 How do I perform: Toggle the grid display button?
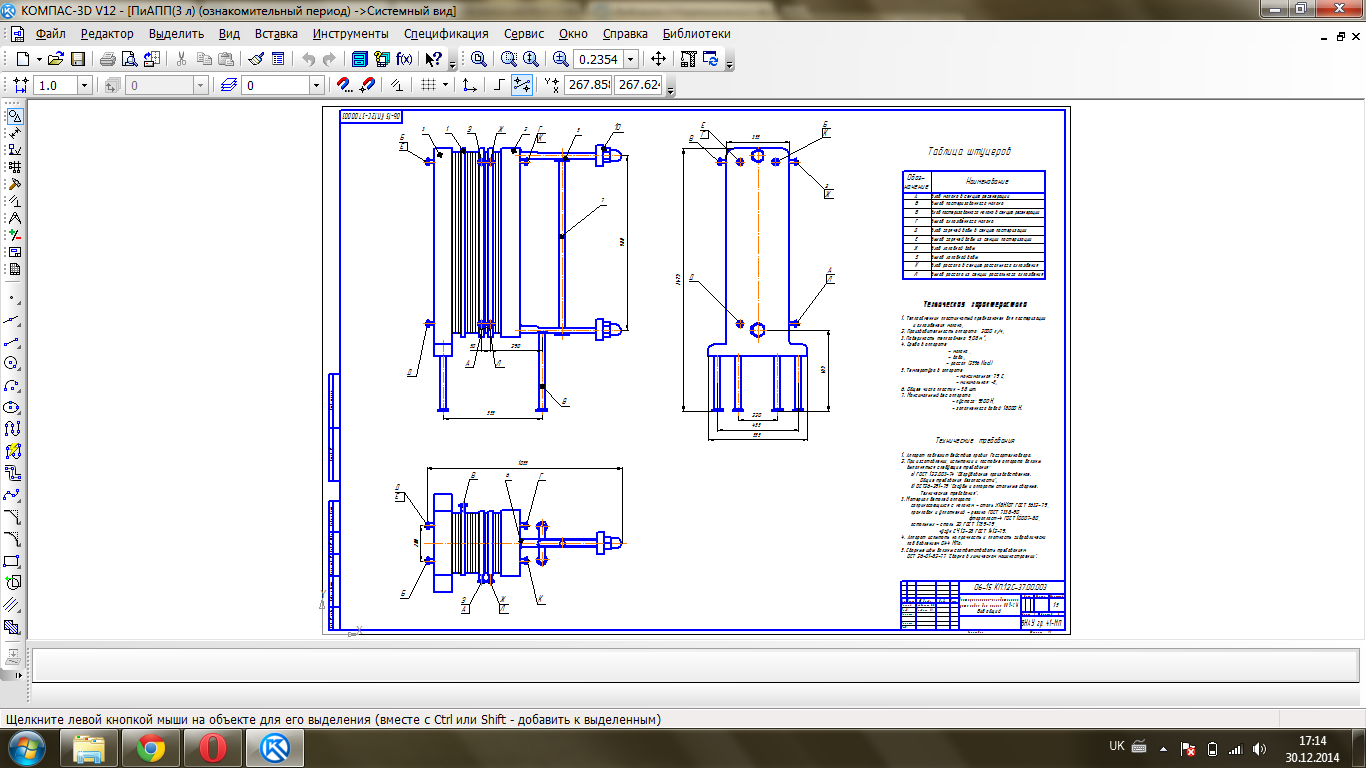click(428, 85)
